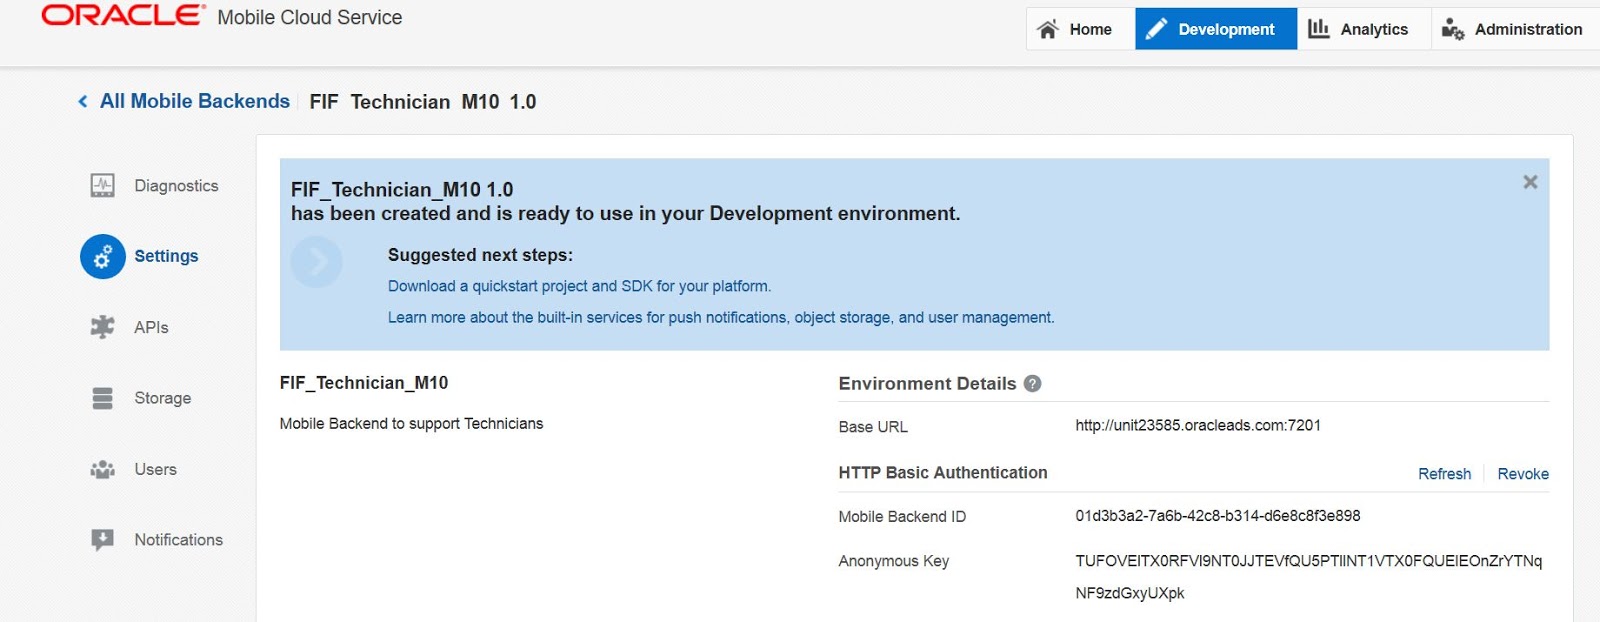Switch to the Administration tab
Image resolution: width=1600 pixels, height=622 pixels.
pos(1512,29)
